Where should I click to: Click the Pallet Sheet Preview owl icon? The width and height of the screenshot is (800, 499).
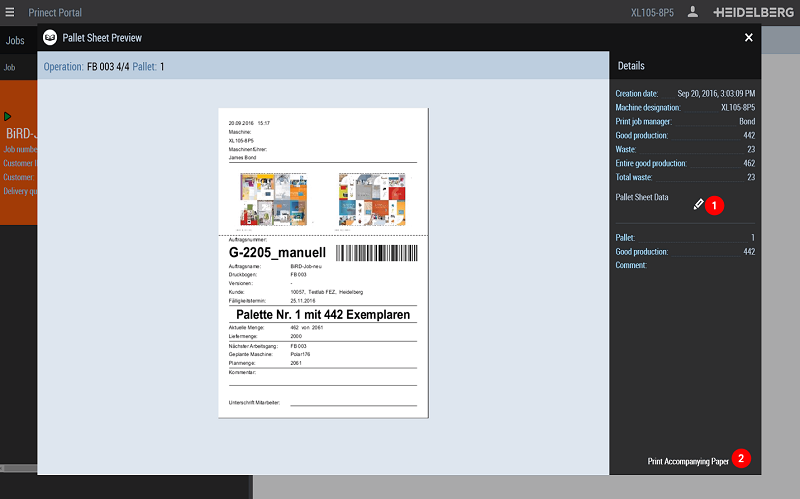click(x=51, y=38)
